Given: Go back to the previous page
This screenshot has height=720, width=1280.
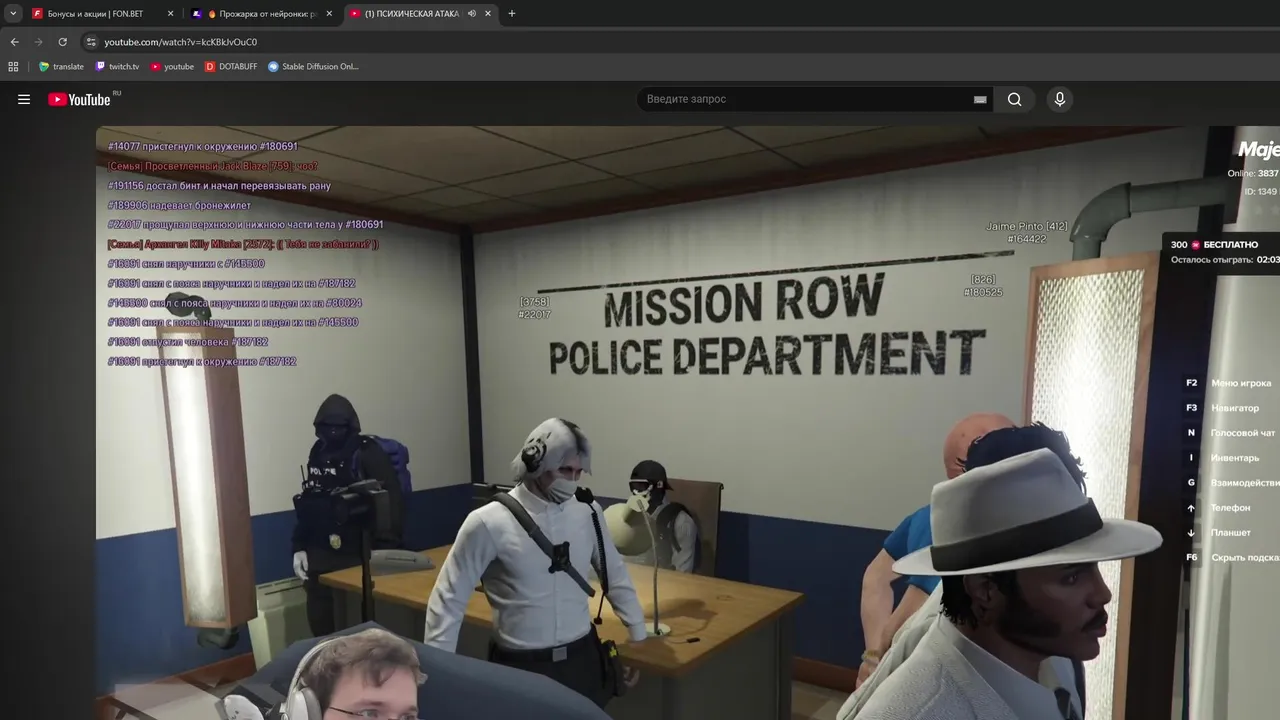Looking at the screenshot, I should click(14, 42).
